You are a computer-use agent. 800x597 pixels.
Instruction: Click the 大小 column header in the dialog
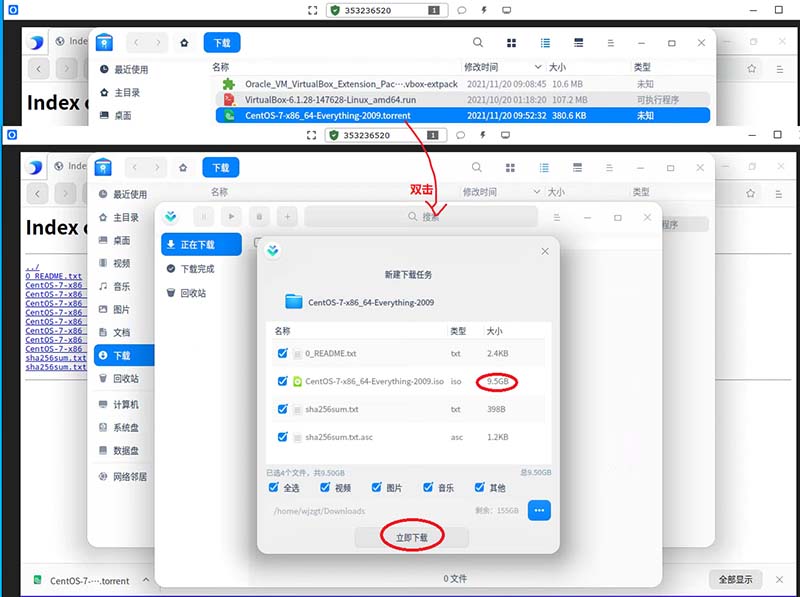(494, 331)
